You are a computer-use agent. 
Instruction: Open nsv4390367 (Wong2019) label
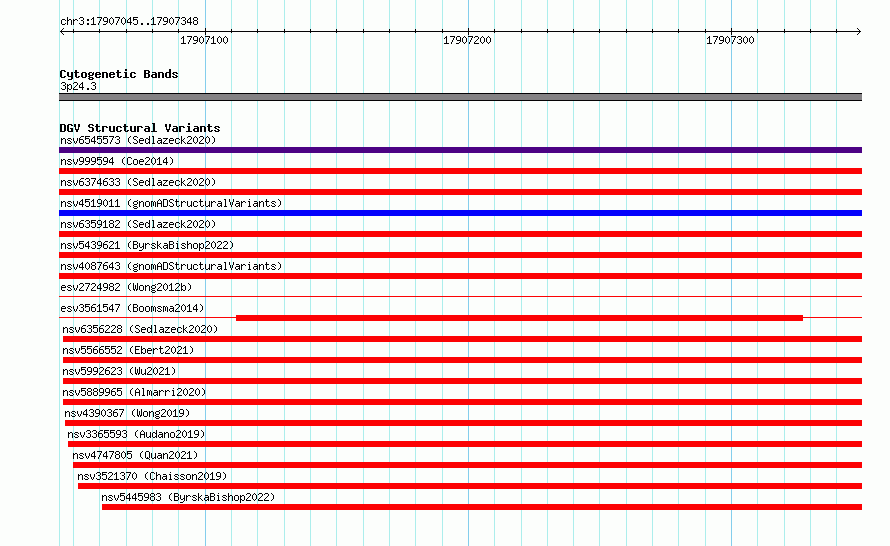[127, 413]
